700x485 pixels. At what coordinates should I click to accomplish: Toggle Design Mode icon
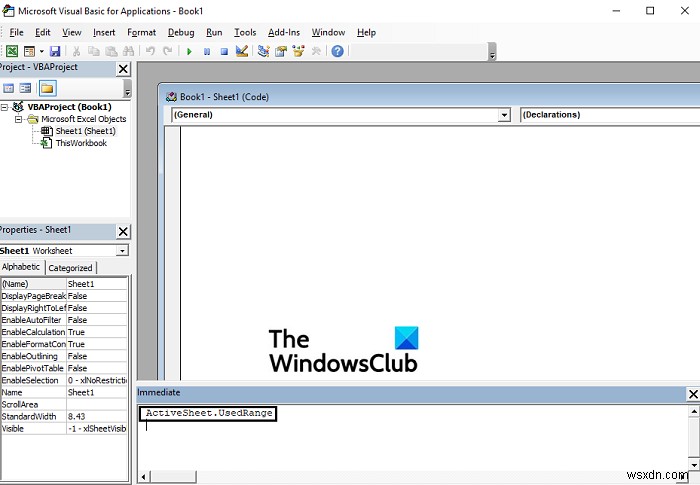pyautogui.click(x=242, y=51)
